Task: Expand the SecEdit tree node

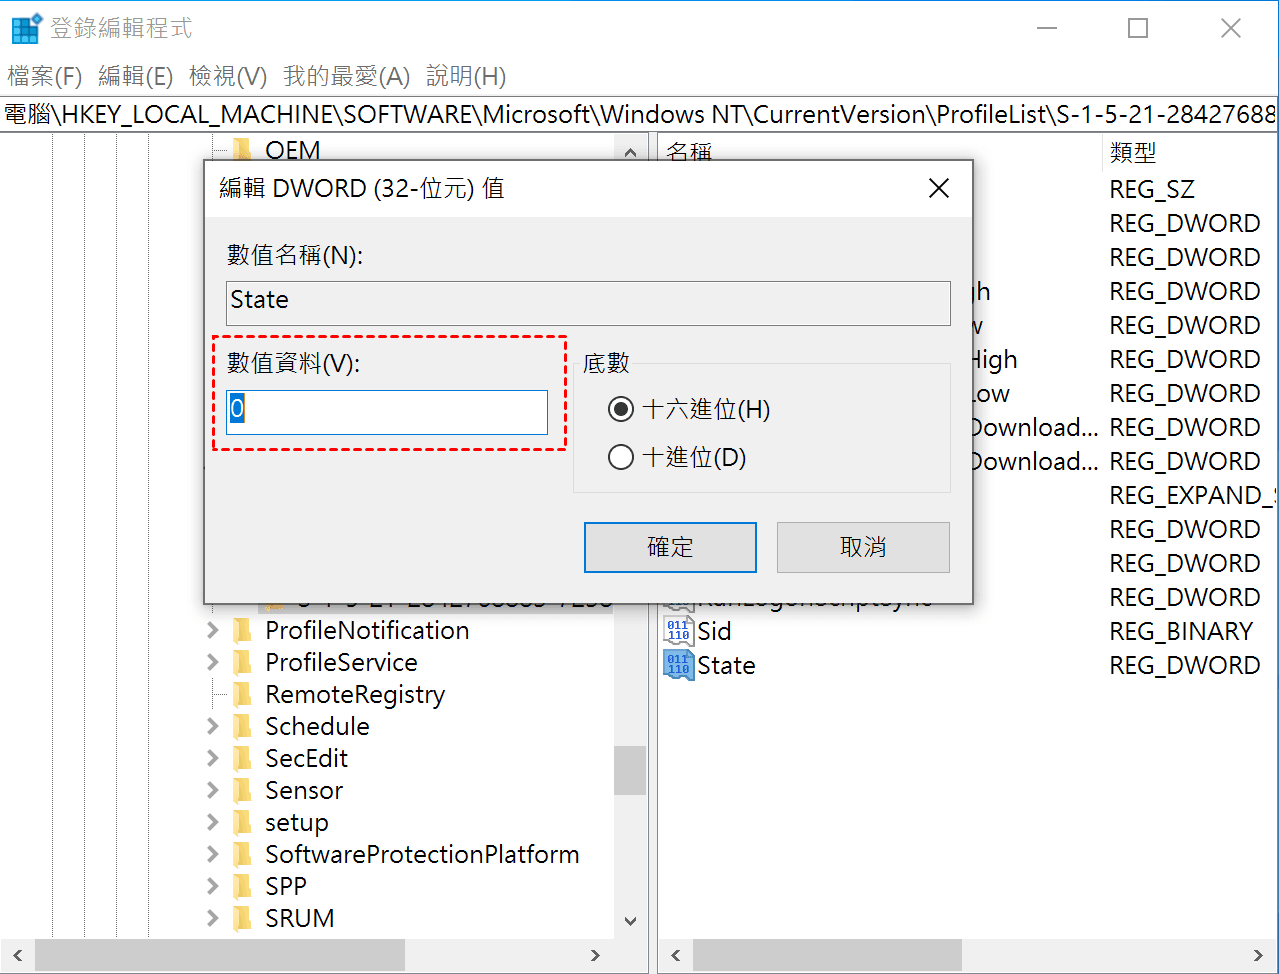Action: (212, 758)
